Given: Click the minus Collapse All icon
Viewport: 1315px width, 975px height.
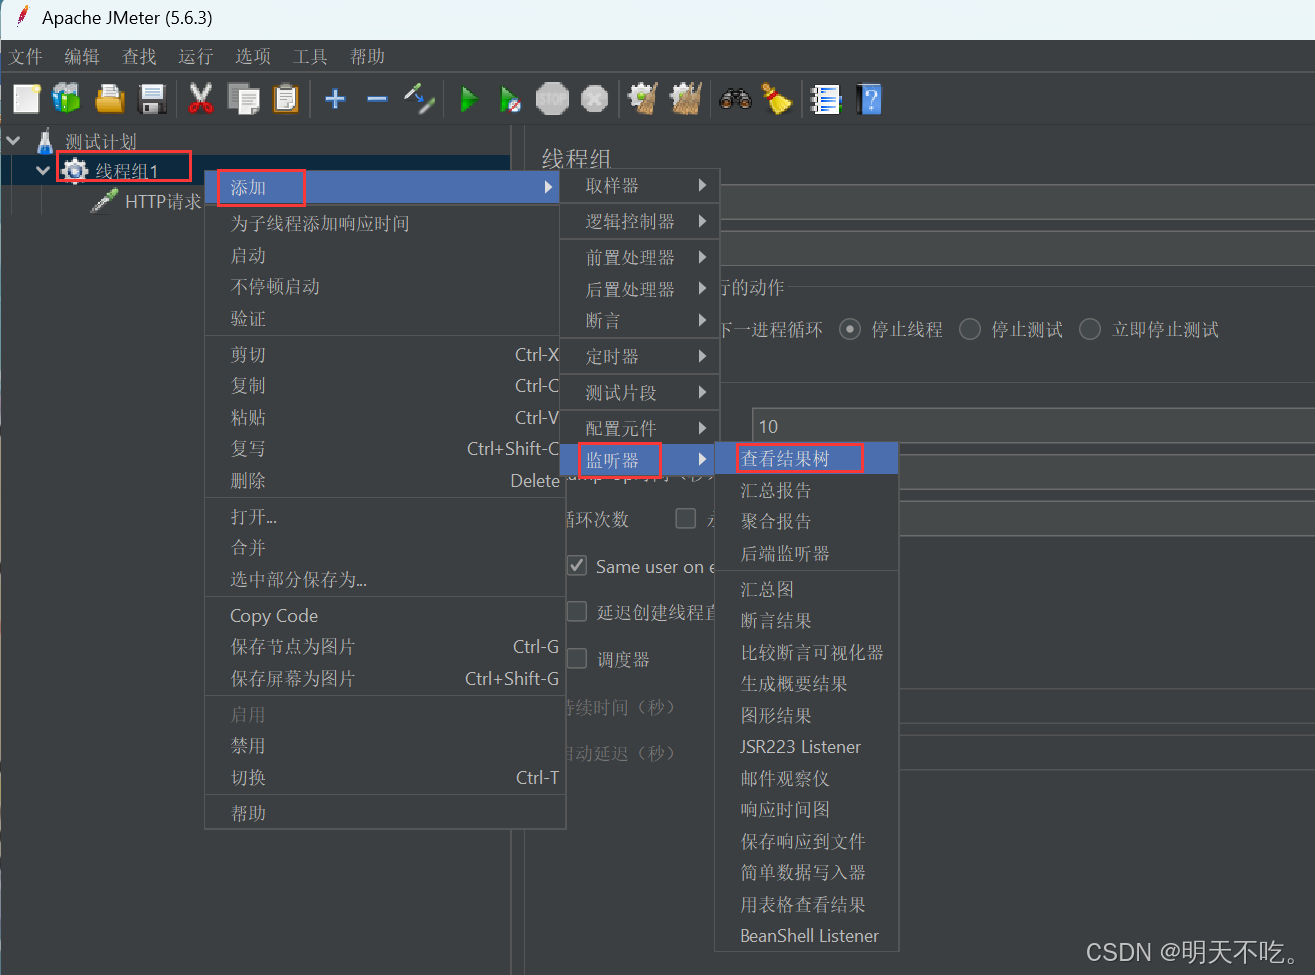Looking at the screenshot, I should tap(377, 98).
